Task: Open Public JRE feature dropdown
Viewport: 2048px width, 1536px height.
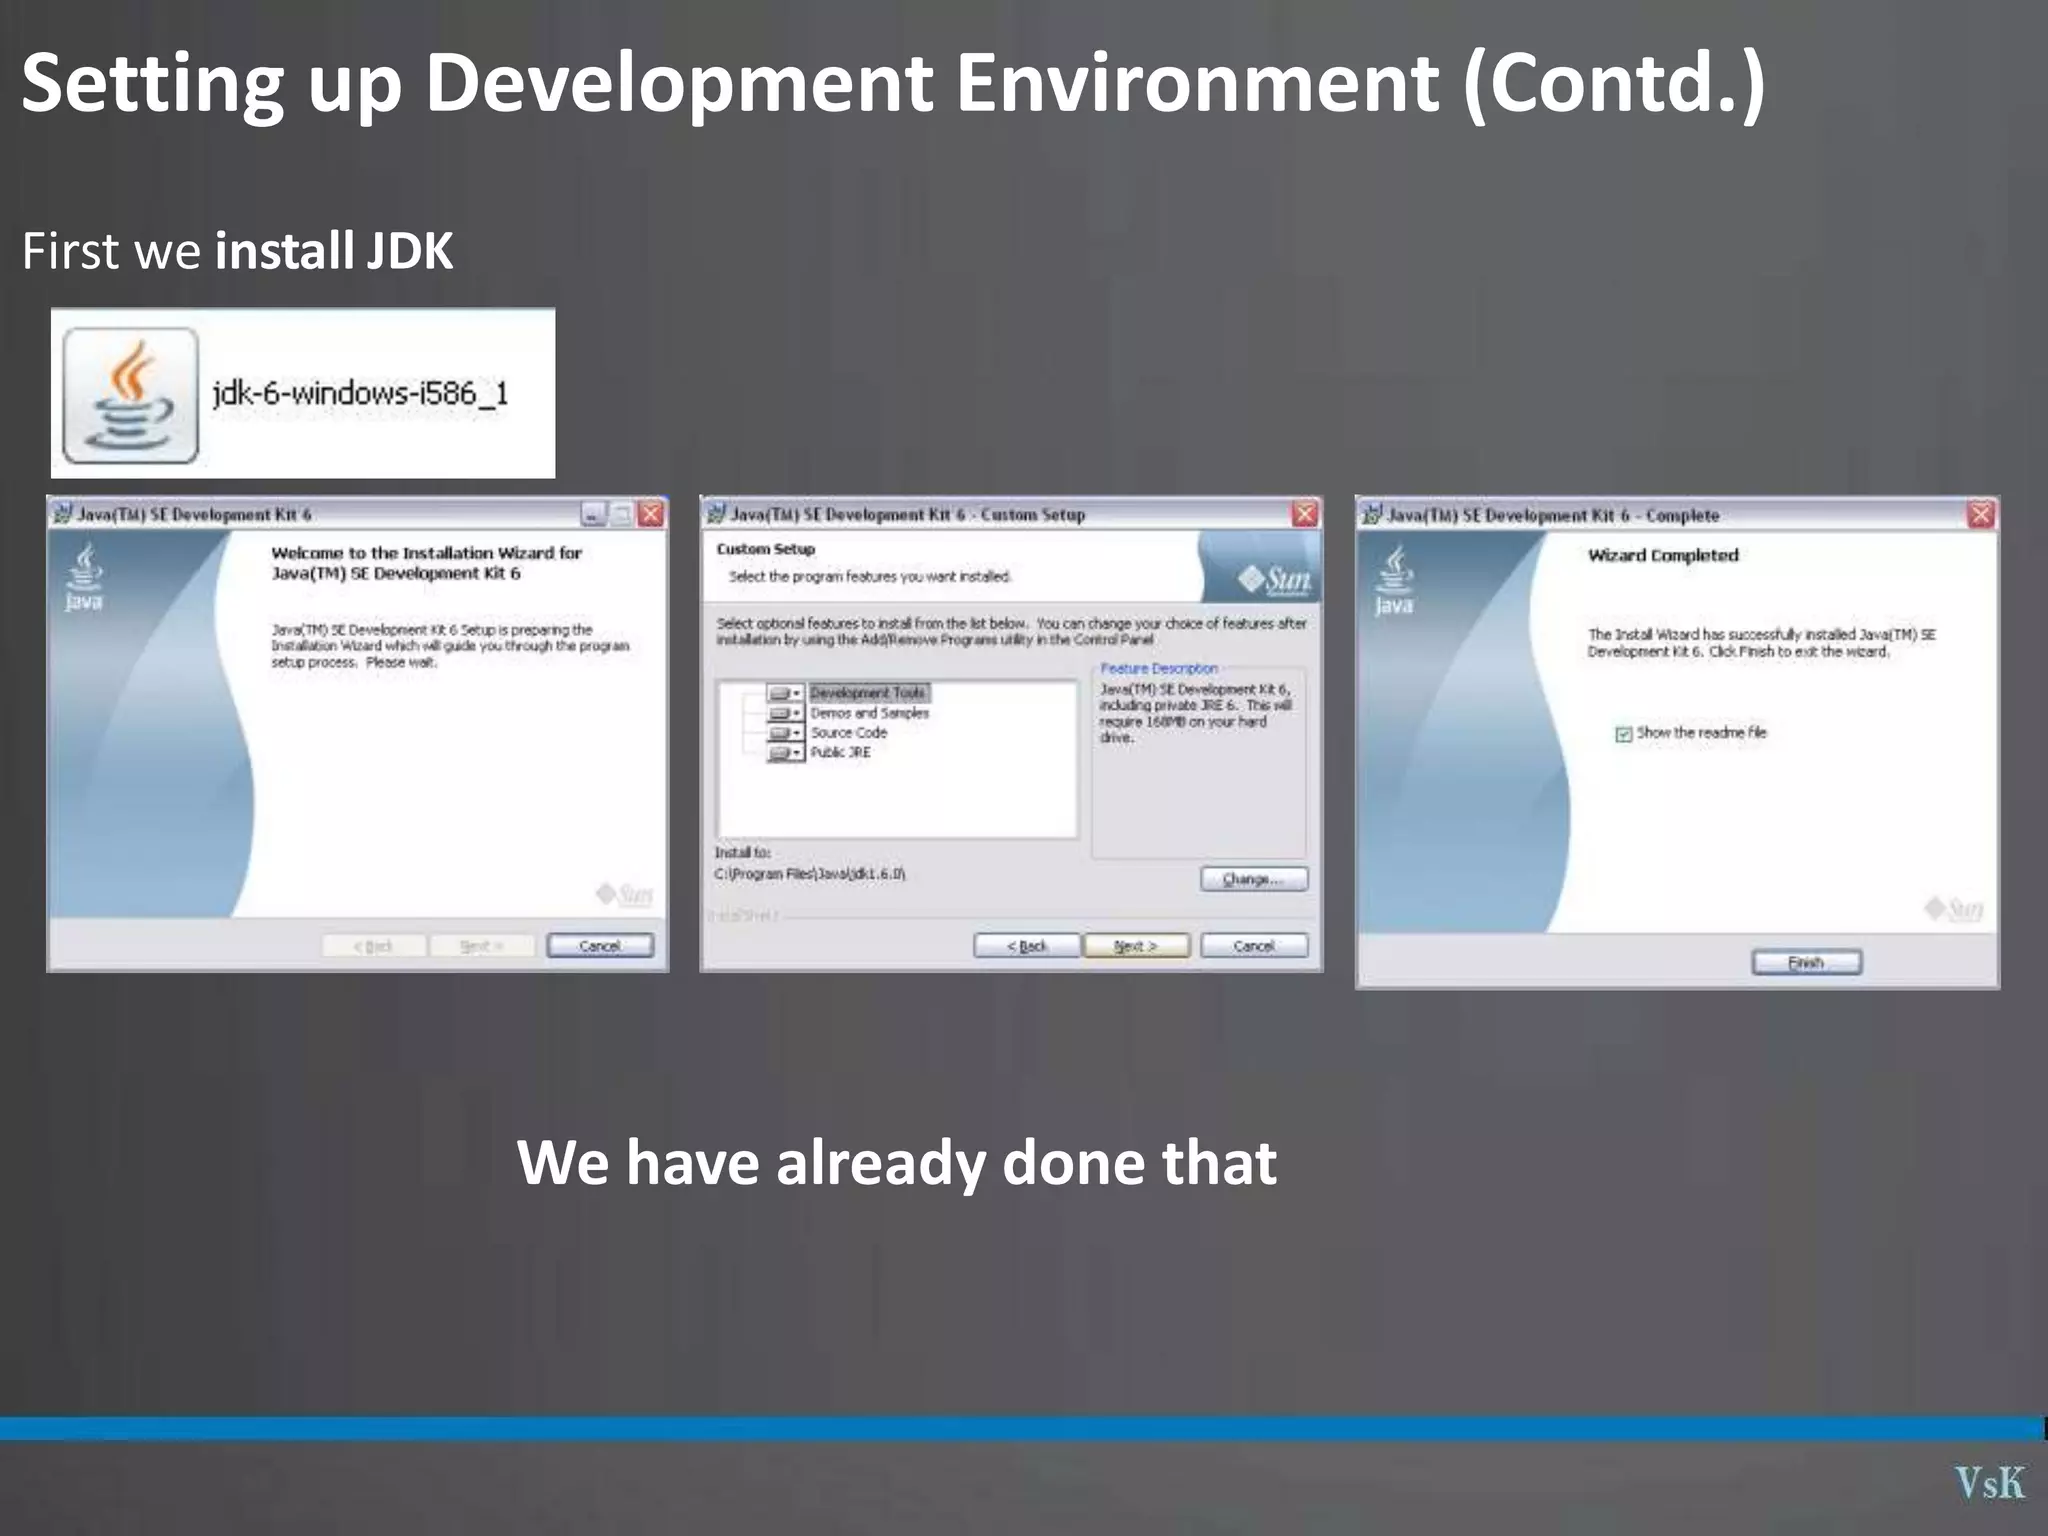Action: click(785, 753)
